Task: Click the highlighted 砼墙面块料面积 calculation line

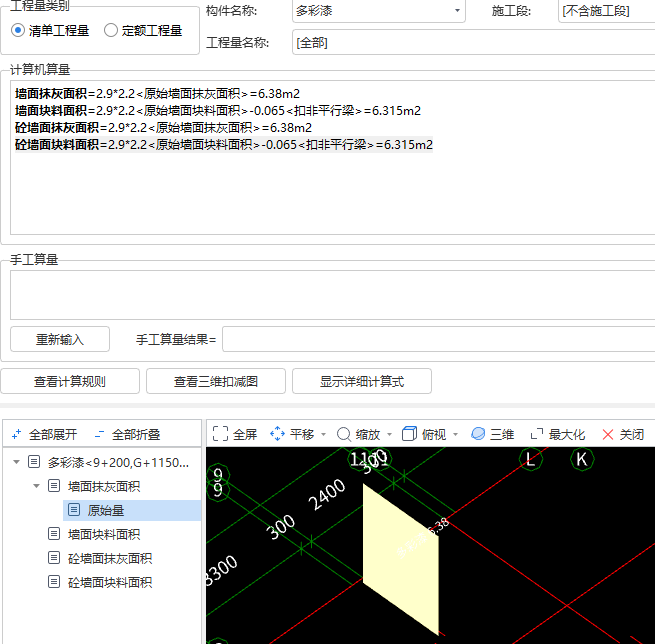Action: (224, 145)
